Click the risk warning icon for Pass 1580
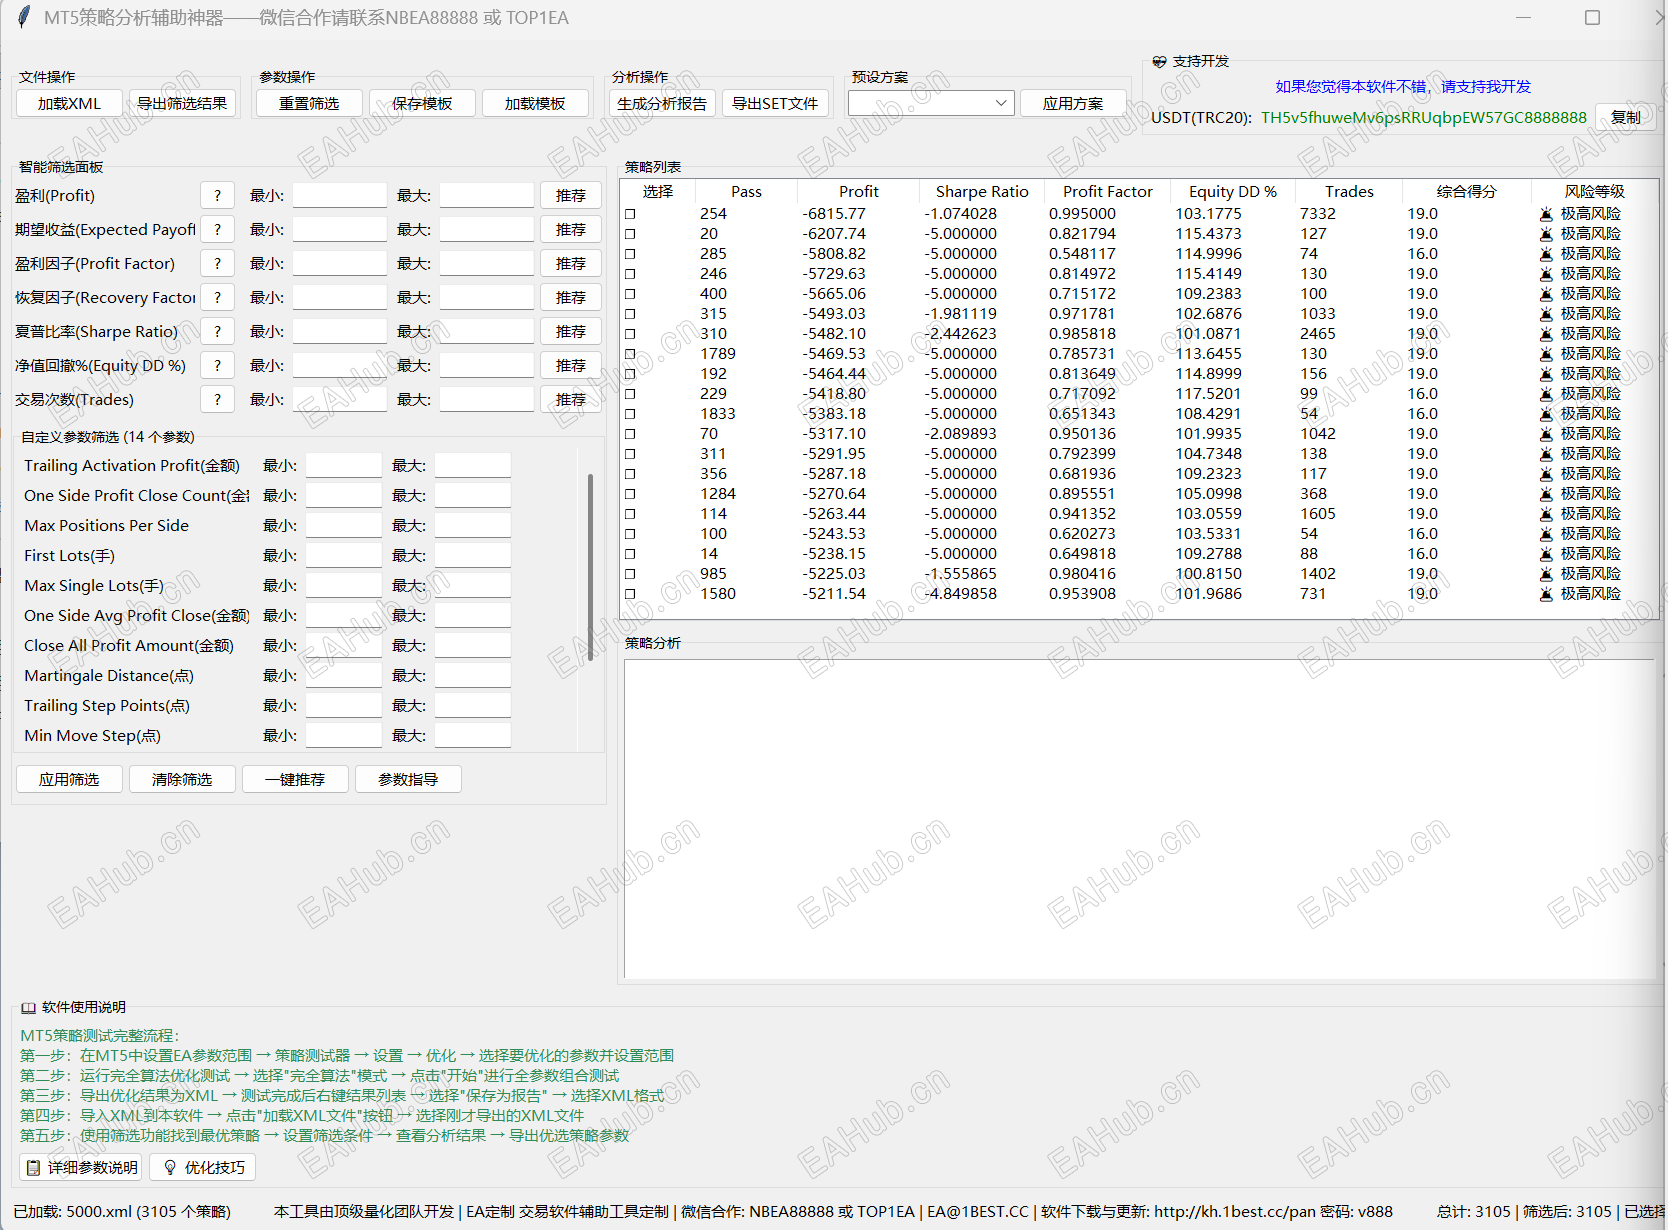The image size is (1668, 1230). [x=1546, y=594]
